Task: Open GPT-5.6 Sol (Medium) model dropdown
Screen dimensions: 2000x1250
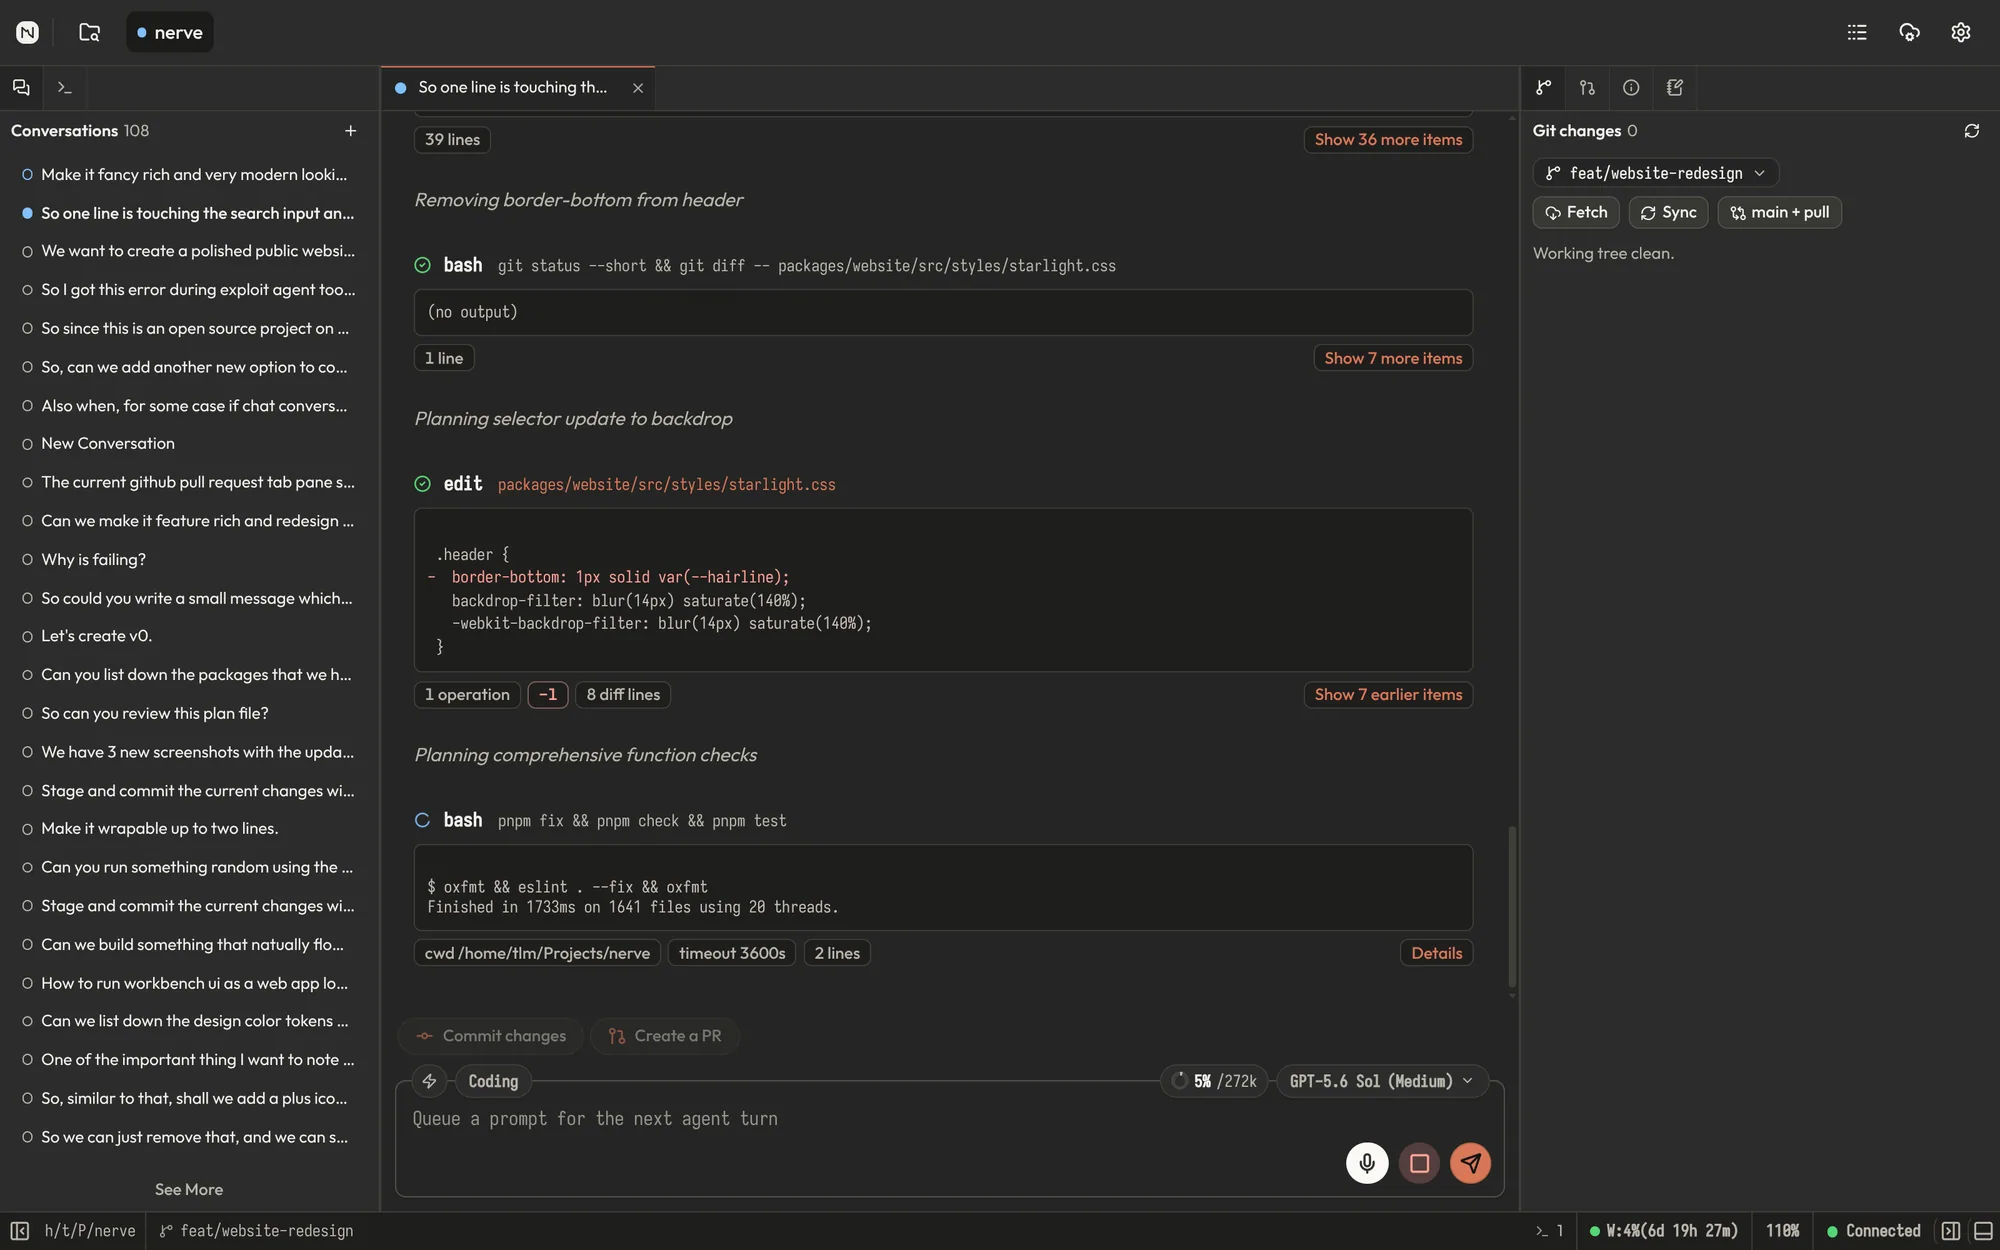Action: [x=1381, y=1081]
